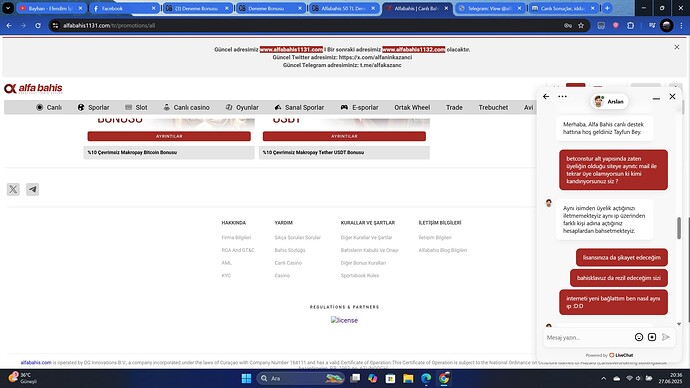This screenshot has width=690, height=388.
Task: Reload the browser page
Action: coord(38,26)
